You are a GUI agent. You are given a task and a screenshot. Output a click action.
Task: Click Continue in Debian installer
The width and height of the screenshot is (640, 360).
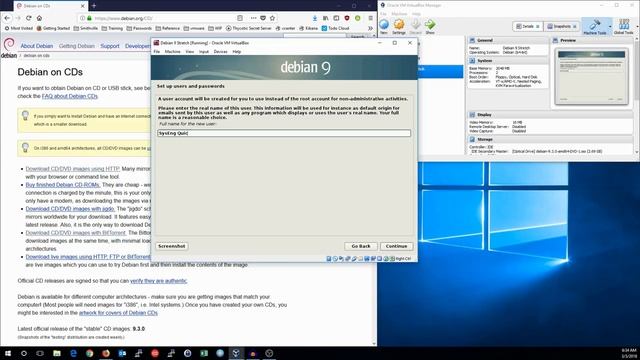pyautogui.click(x=396, y=246)
